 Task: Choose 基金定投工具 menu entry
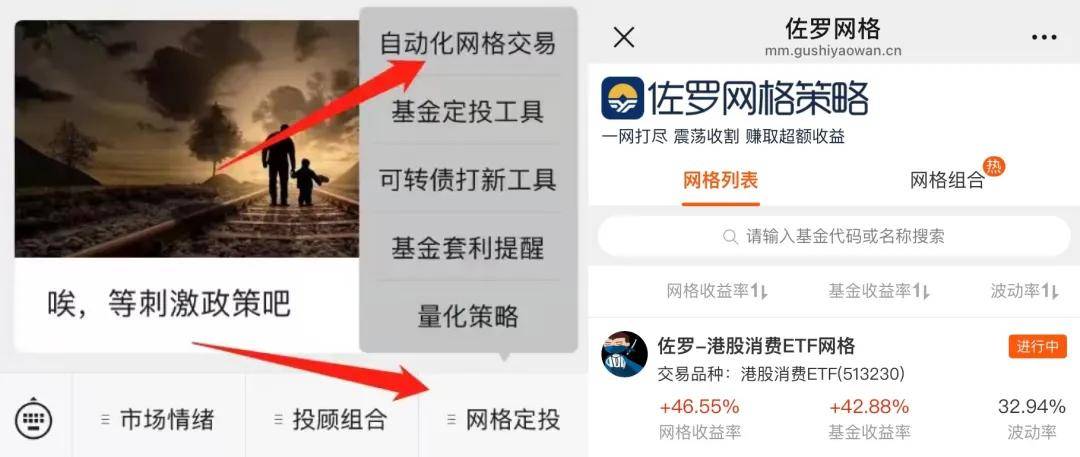point(468,111)
